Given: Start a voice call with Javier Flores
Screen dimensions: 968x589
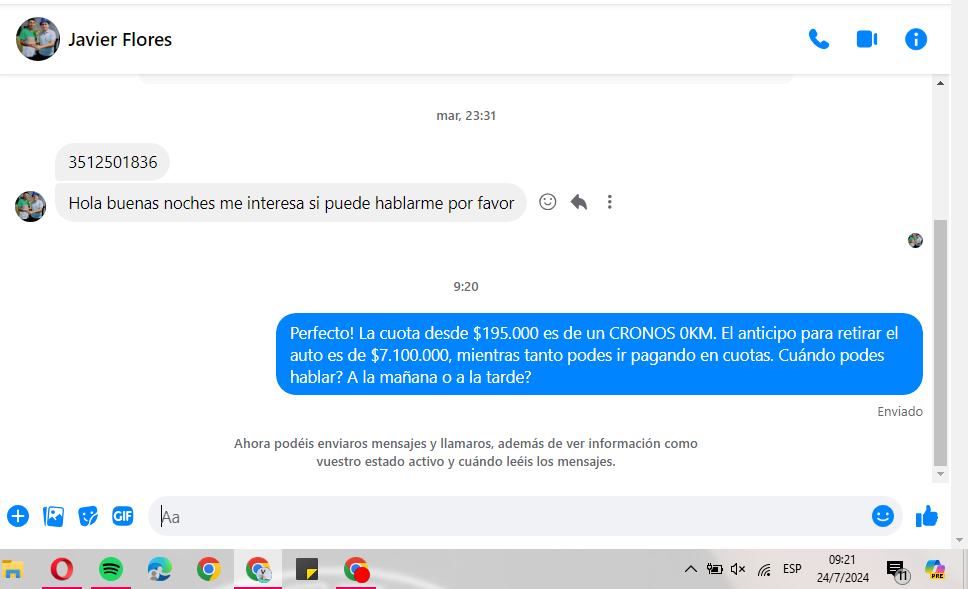Looking at the screenshot, I should click(x=819, y=39).
